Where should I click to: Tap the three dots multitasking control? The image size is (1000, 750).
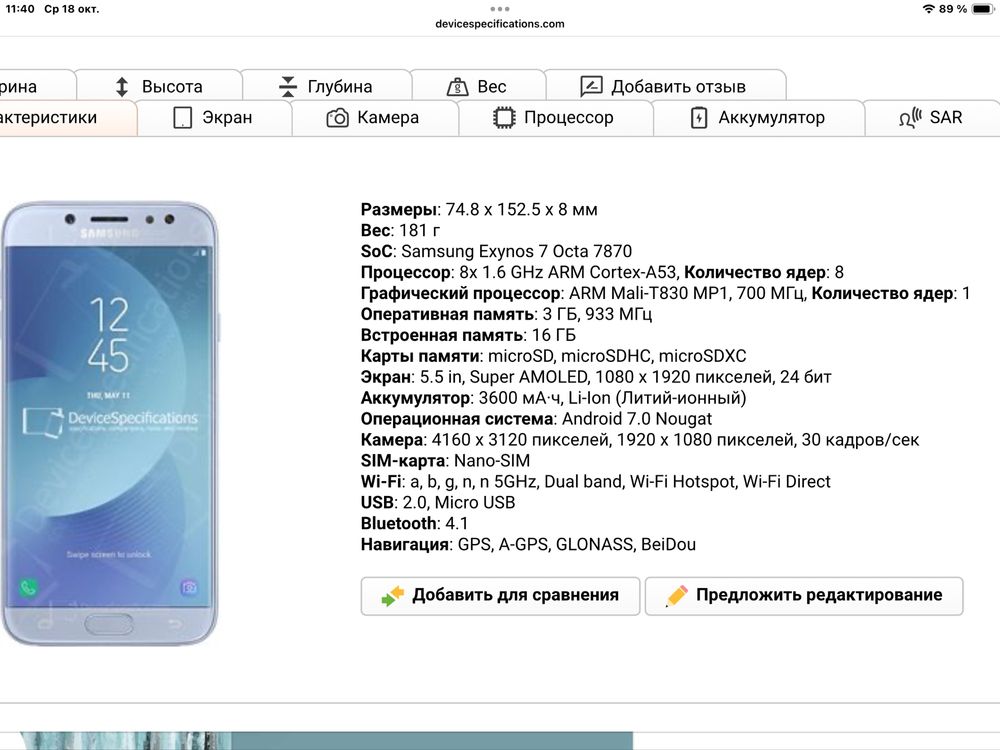pos(499,9)
